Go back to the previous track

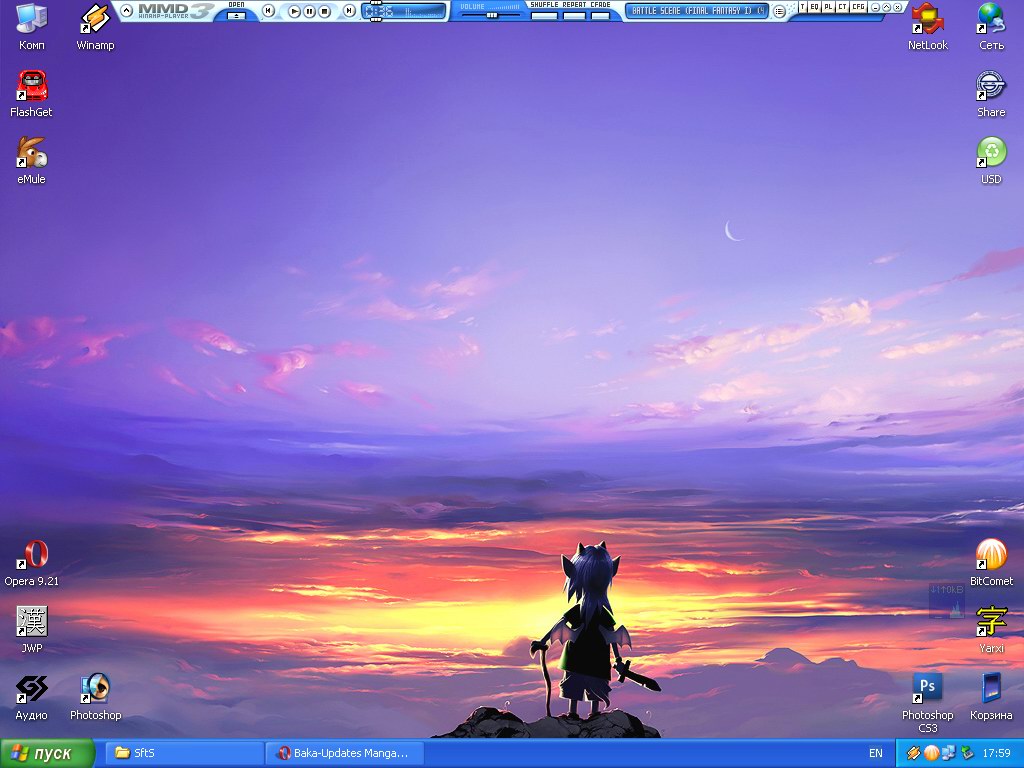coord(268,11)
